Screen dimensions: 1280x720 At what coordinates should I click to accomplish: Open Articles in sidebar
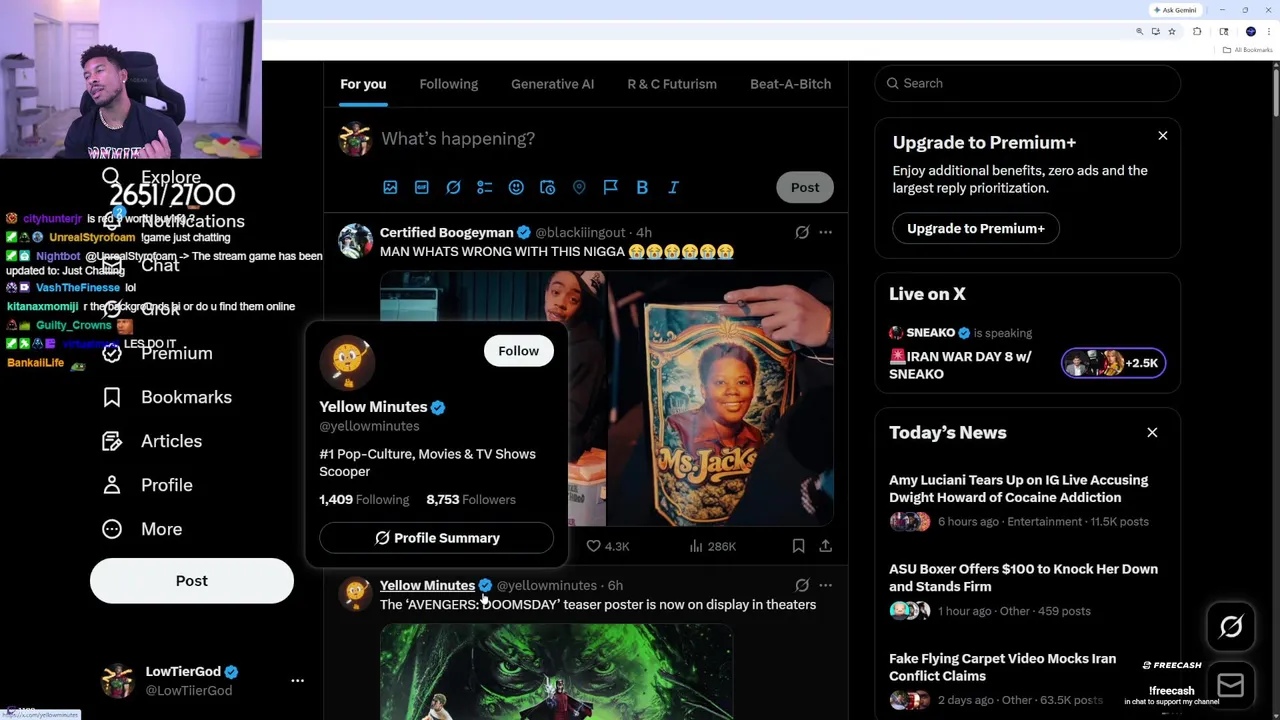[x=152, y=441]
